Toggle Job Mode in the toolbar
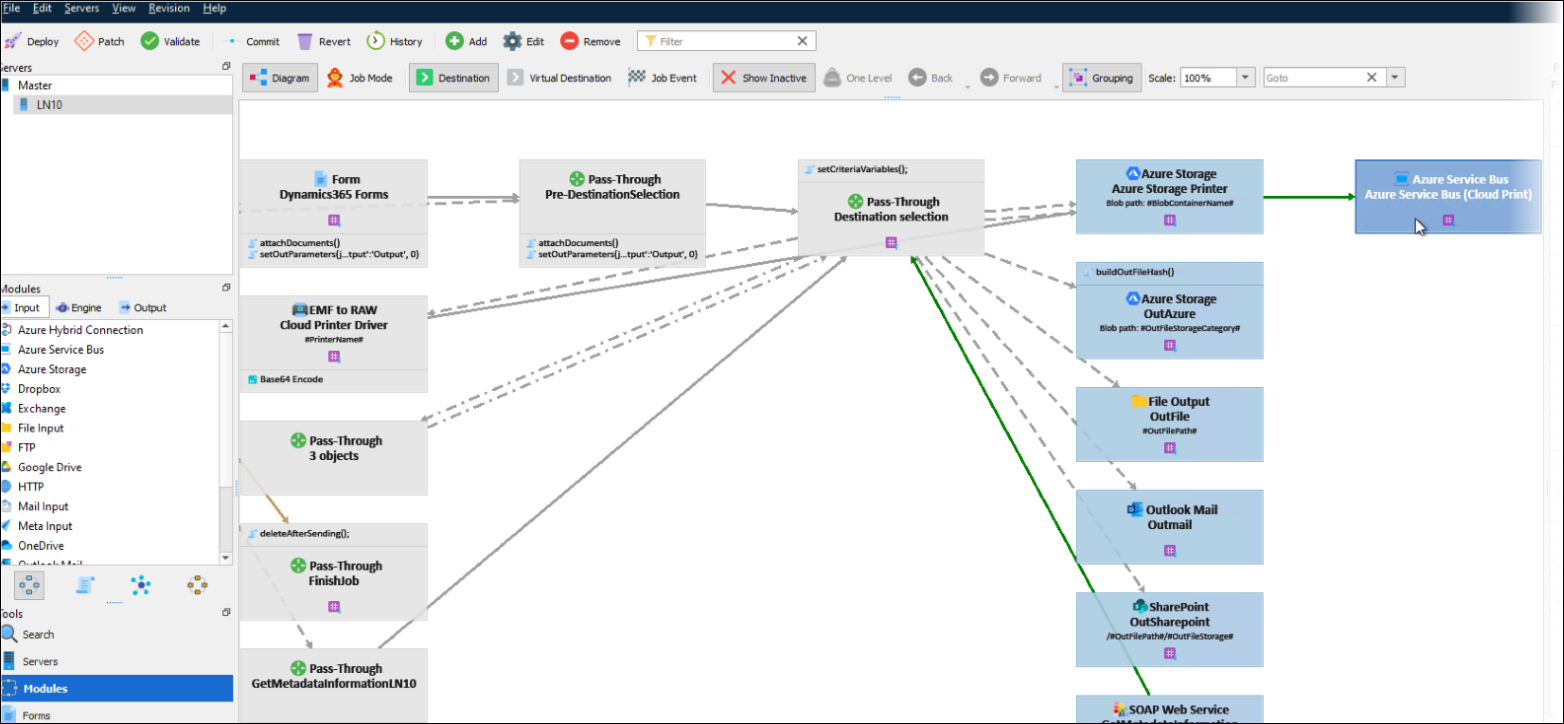The image size is (1564, 724). (x=359, y=78)
